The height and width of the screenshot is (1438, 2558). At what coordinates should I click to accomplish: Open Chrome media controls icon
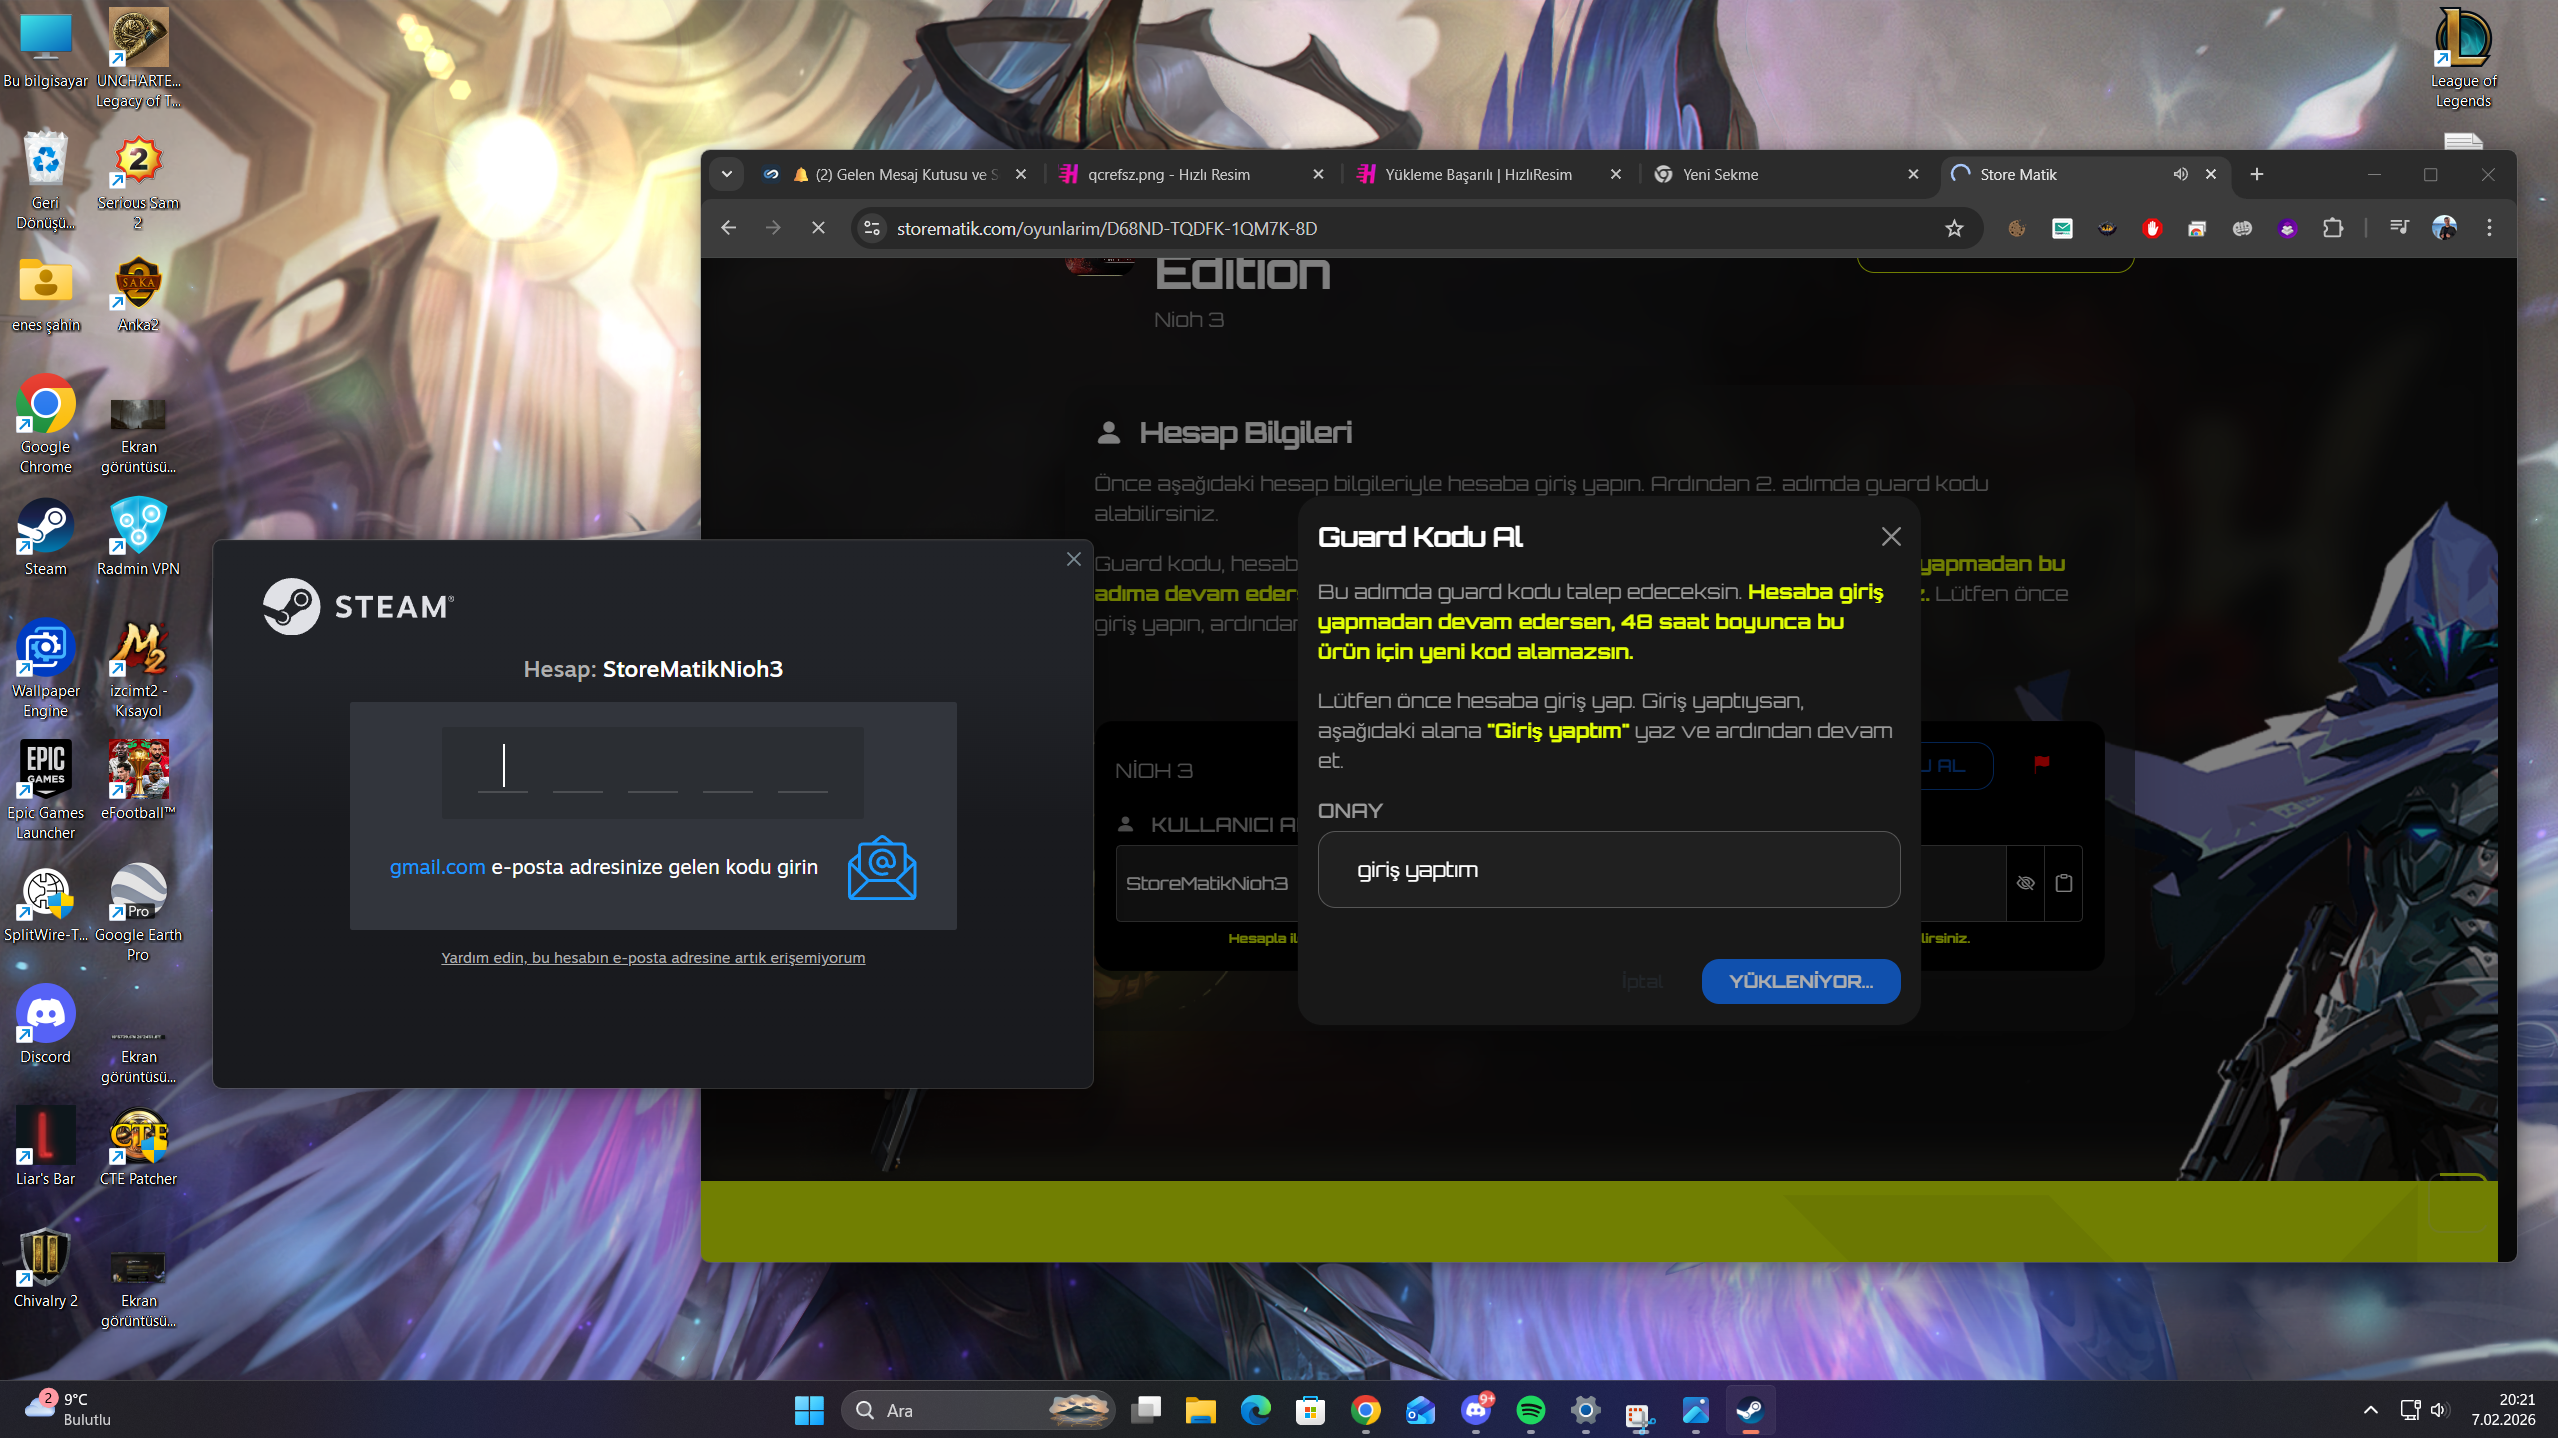(x=2398, y=228)
